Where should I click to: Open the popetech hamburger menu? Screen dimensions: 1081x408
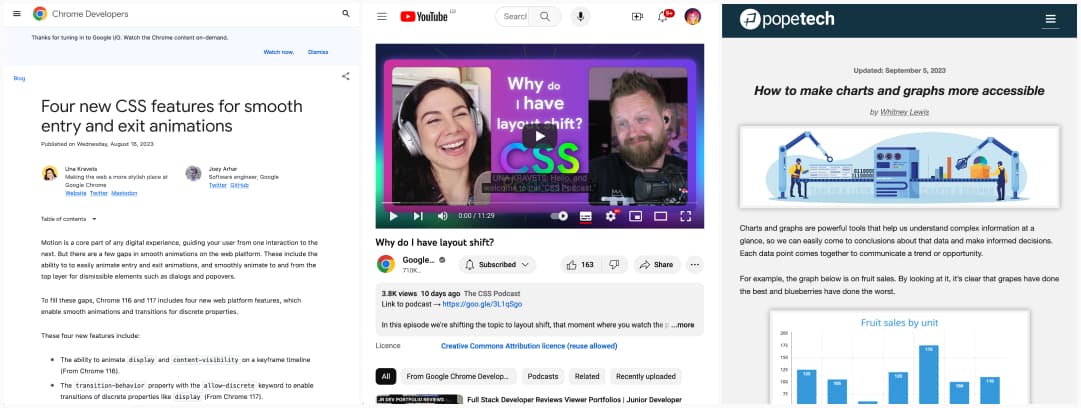1050,19
